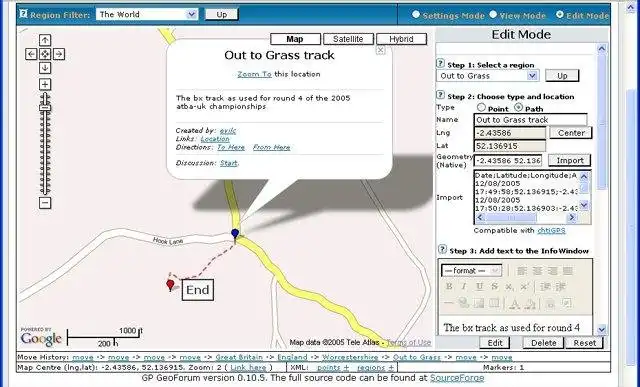Click the Reset button
This screenshot has height=387, width=640.
[584, 343]
